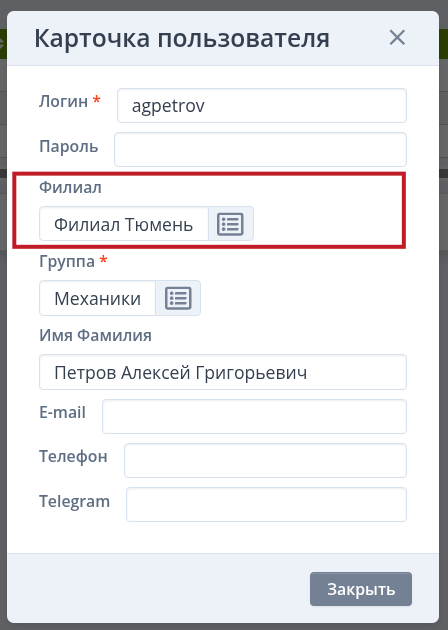Select the Механики group field

[97, 298]
